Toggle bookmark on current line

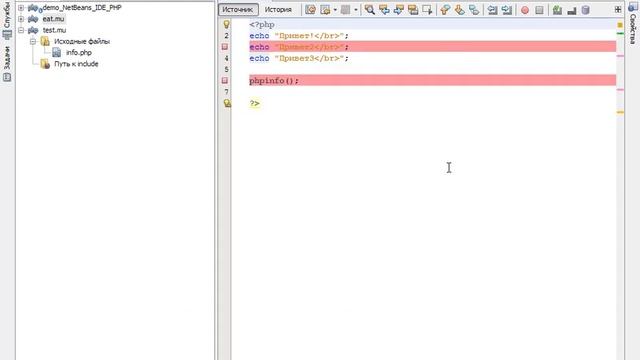(474, 10)
